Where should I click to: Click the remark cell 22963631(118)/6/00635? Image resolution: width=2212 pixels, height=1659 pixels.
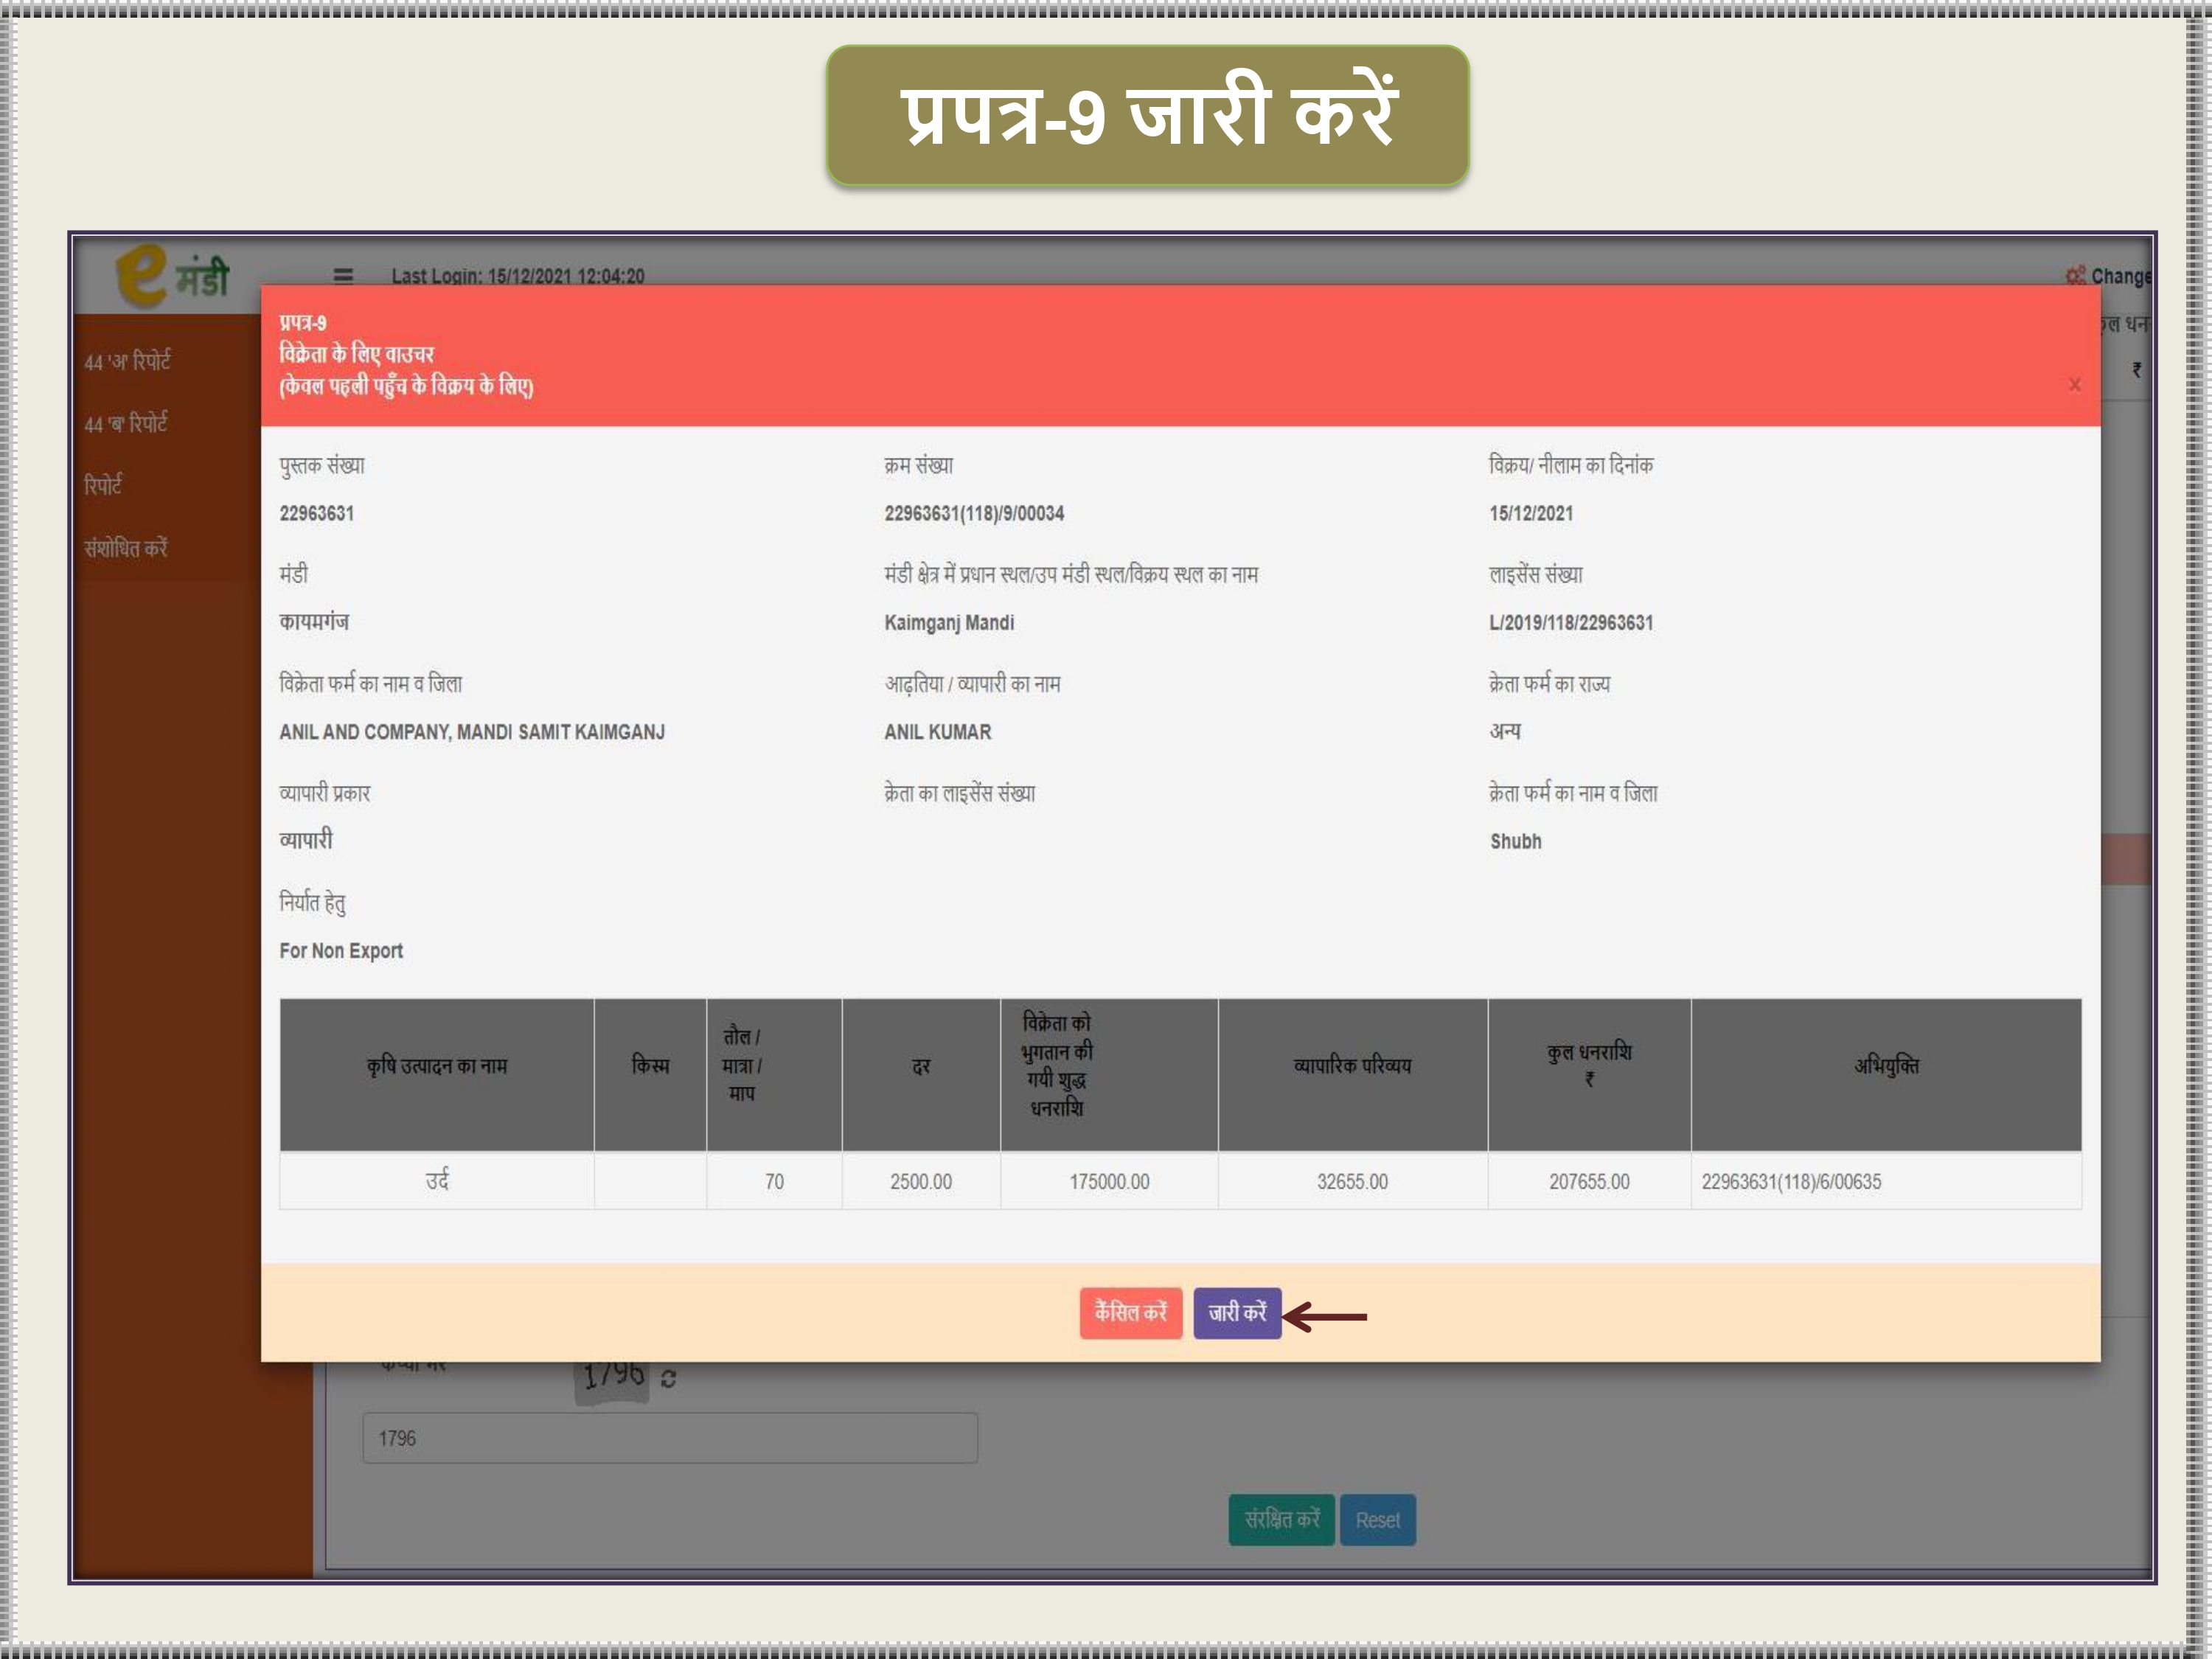[1886, 1181]
